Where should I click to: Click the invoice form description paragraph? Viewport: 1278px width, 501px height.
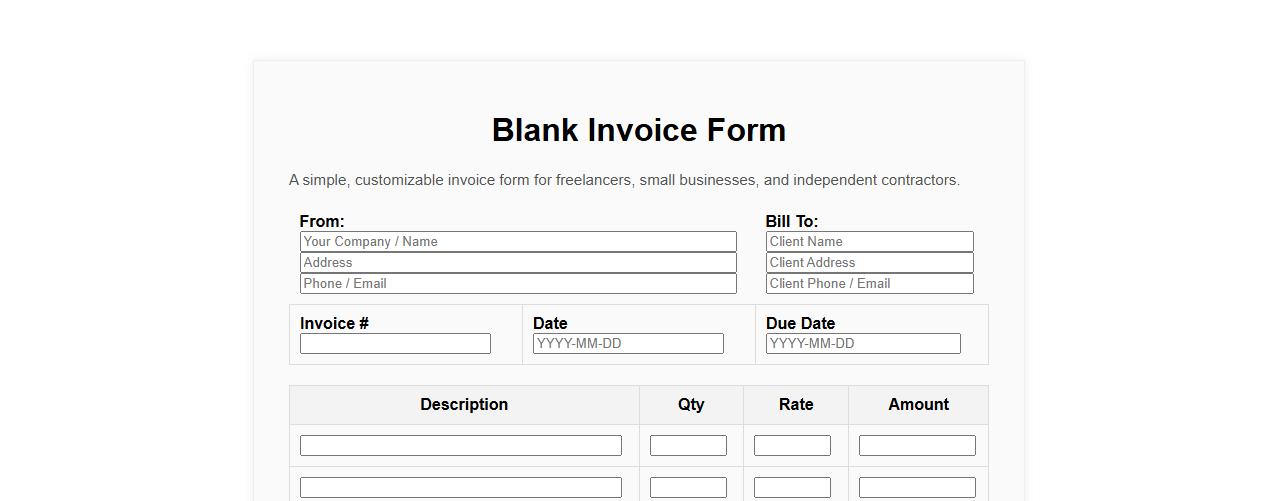pos(625,180)
